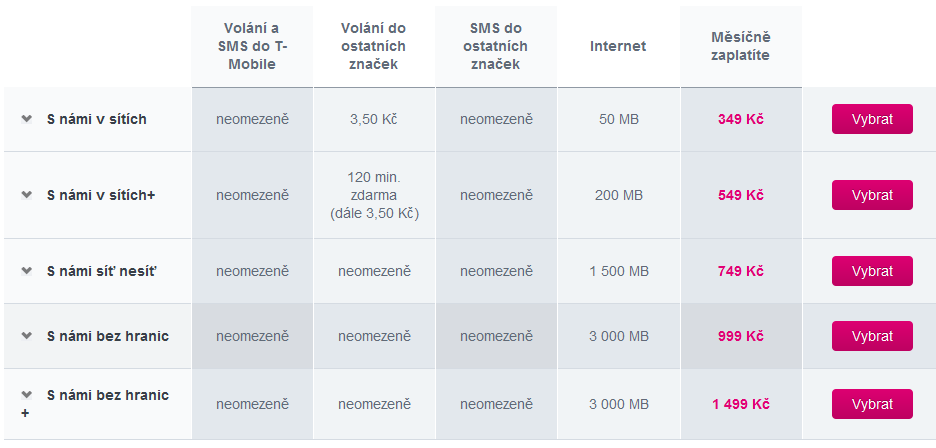Viewport: 936px width, 448px height.
Task: Choose Vybrat for the 749 Kč plan
Action: point(872,271)
